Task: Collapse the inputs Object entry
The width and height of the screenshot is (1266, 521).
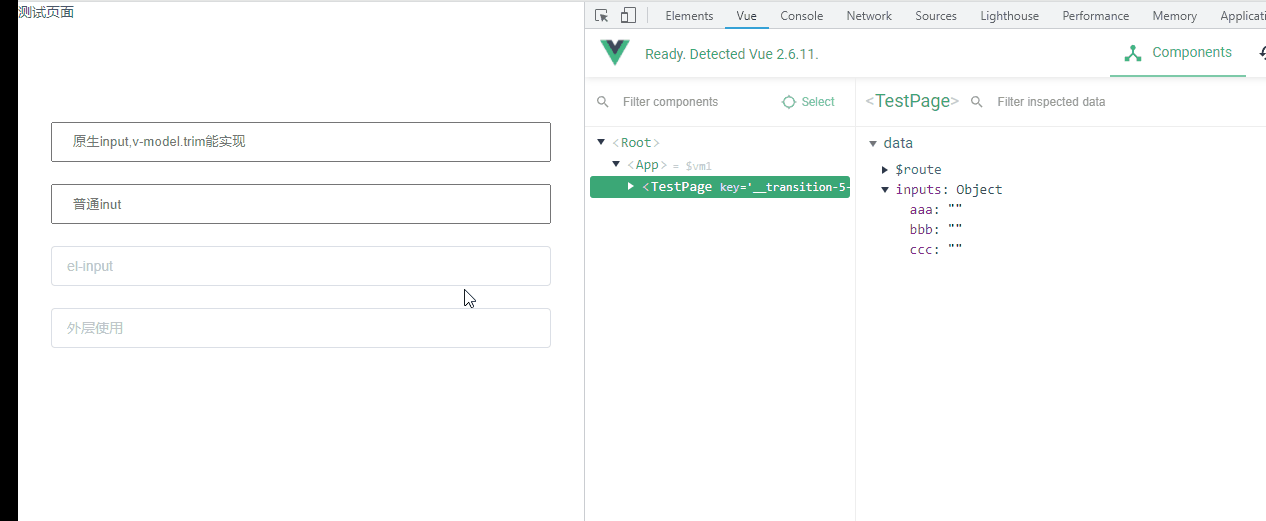Action: click(x=885, y=190)
